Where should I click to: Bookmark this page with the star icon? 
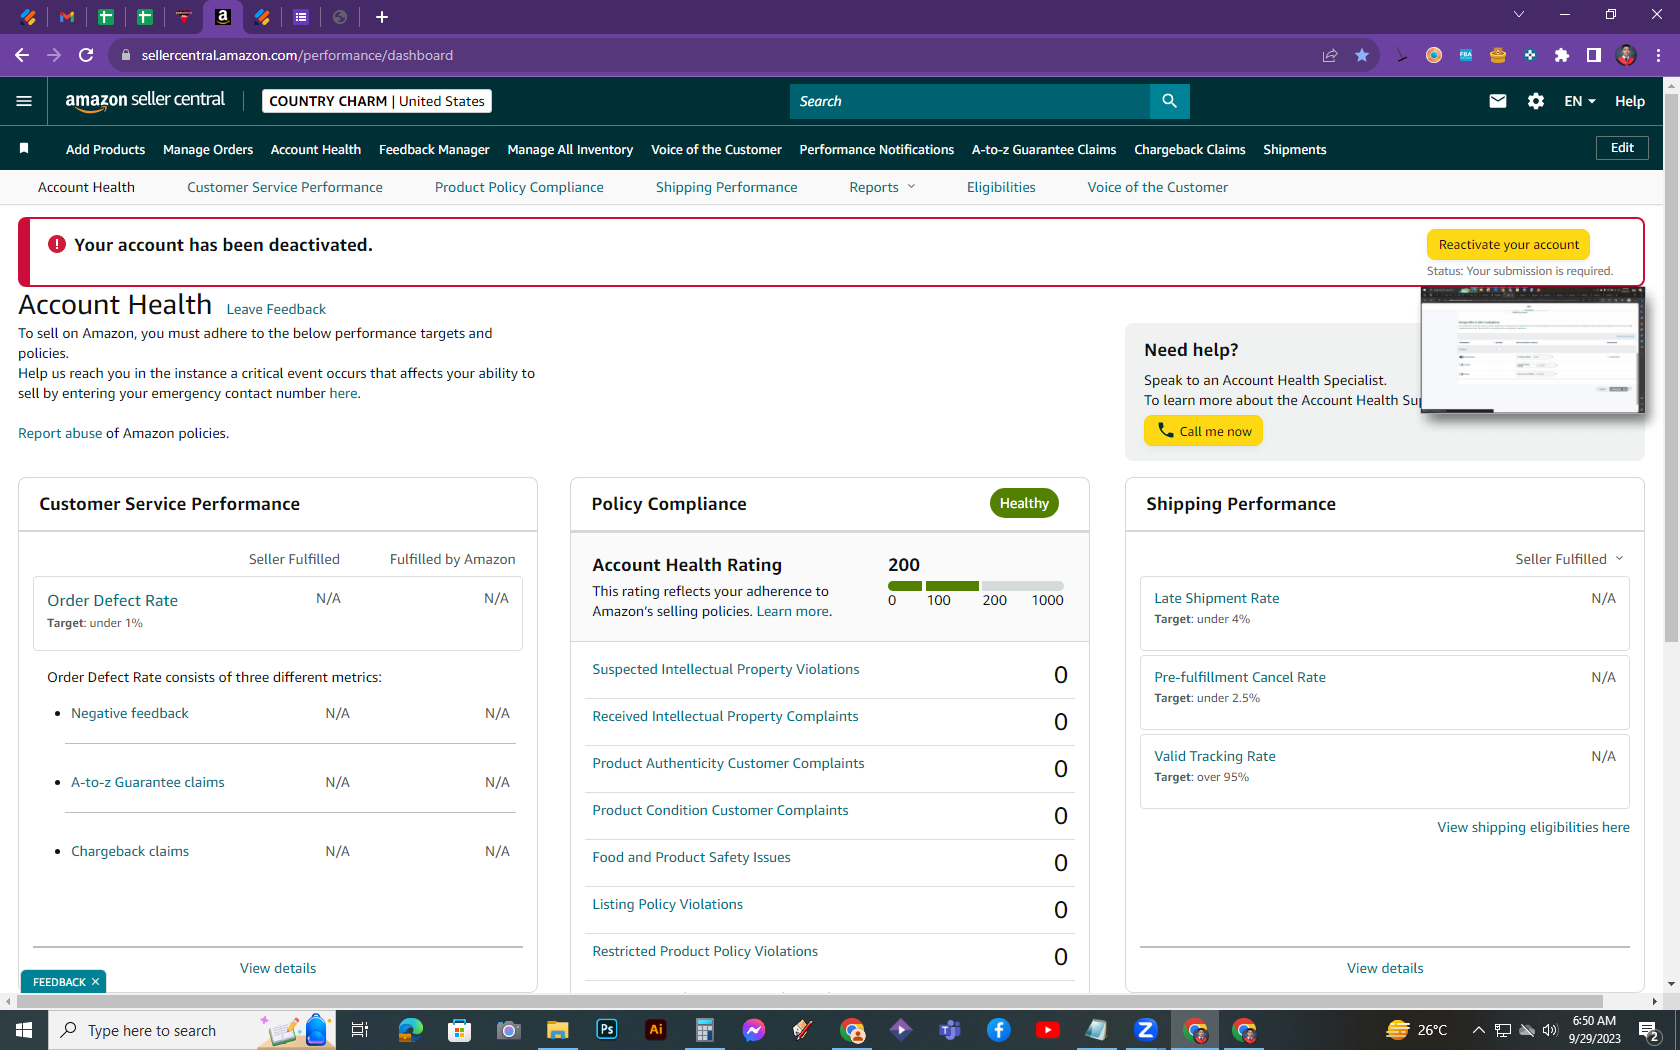pos(1362,55)
